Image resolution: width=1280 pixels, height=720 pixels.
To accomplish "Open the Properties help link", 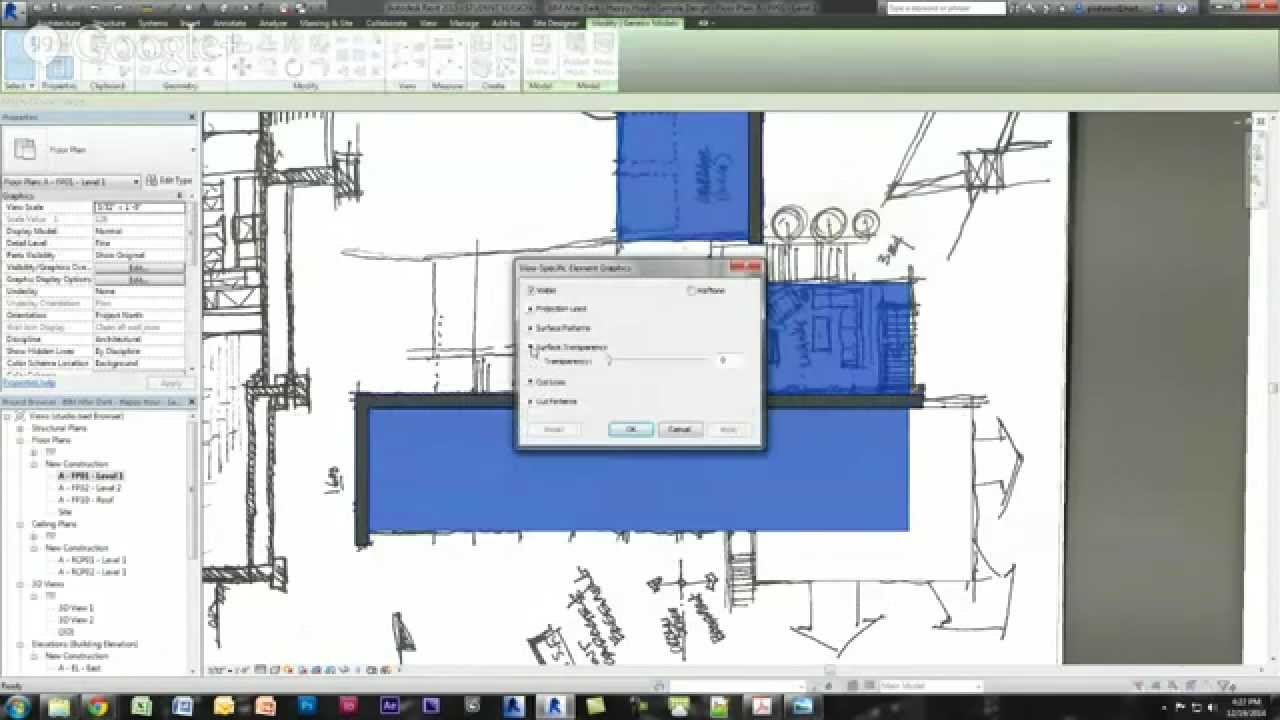I will point(29,383).
